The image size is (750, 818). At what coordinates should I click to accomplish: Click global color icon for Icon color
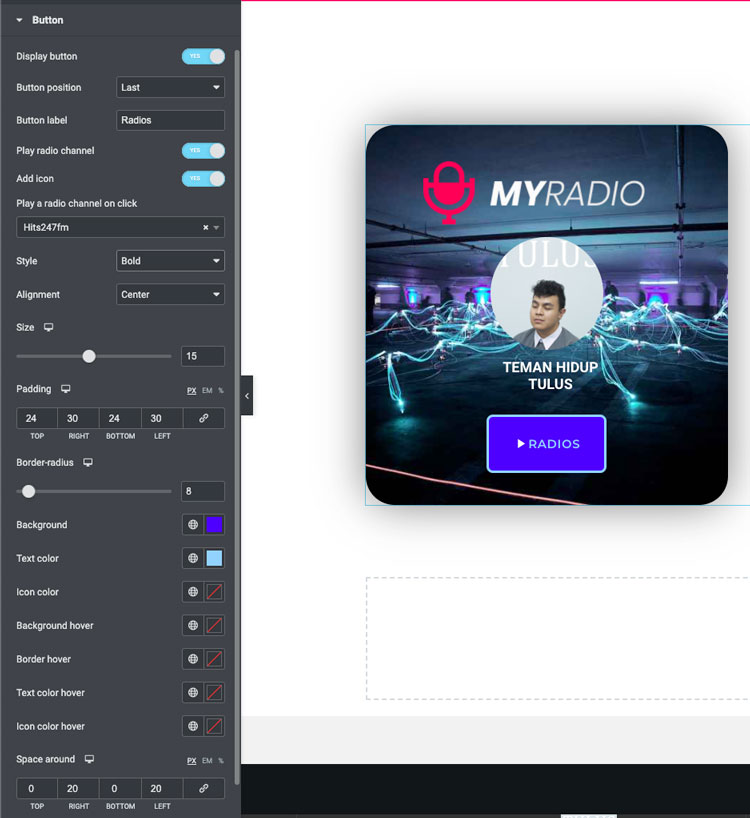pos(193,592)
